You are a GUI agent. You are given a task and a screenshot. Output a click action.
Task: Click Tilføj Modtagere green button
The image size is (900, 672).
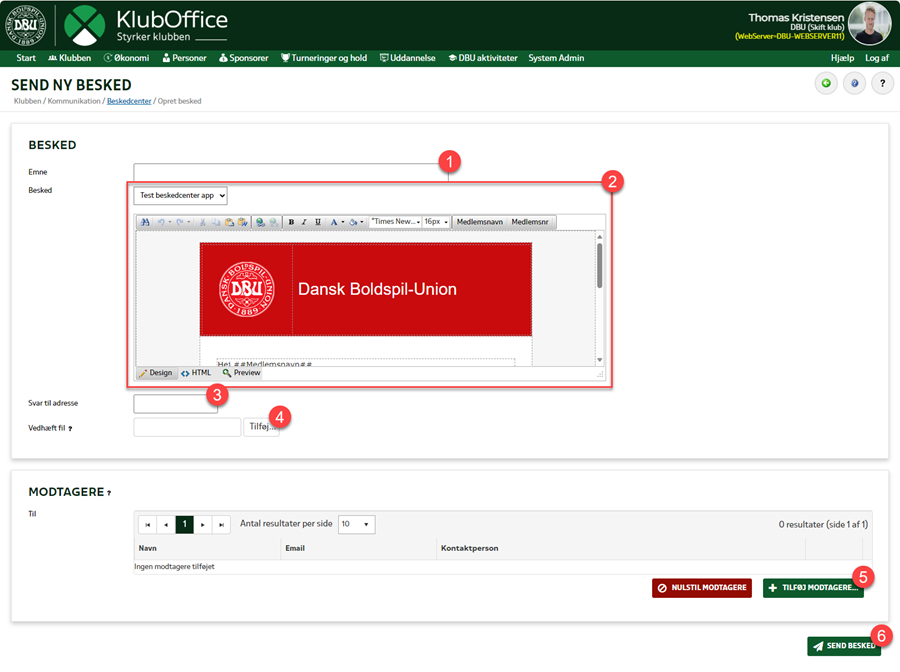(x=813, y=588)
